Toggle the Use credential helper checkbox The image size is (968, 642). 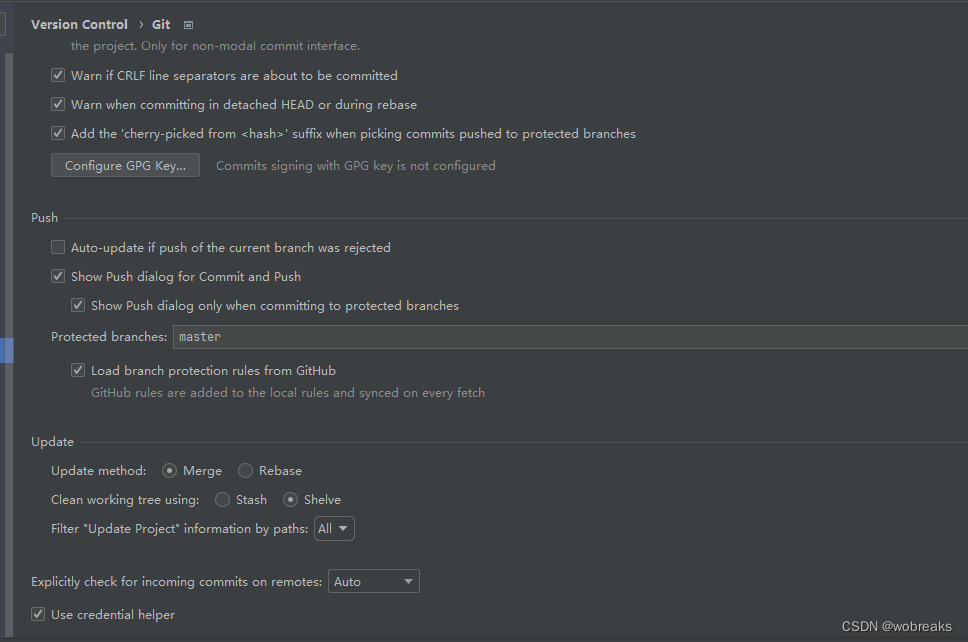[38, 614]
